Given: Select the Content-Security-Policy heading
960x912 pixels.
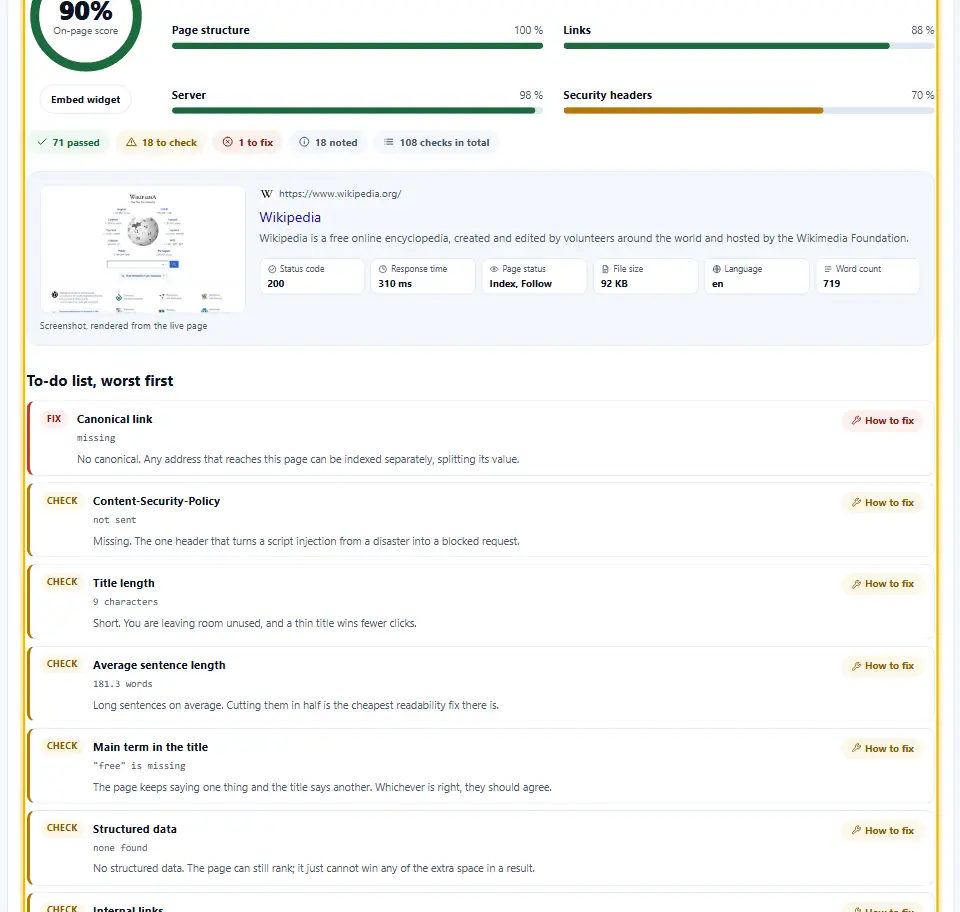Looking at the screenshot, I should point(156,501).
